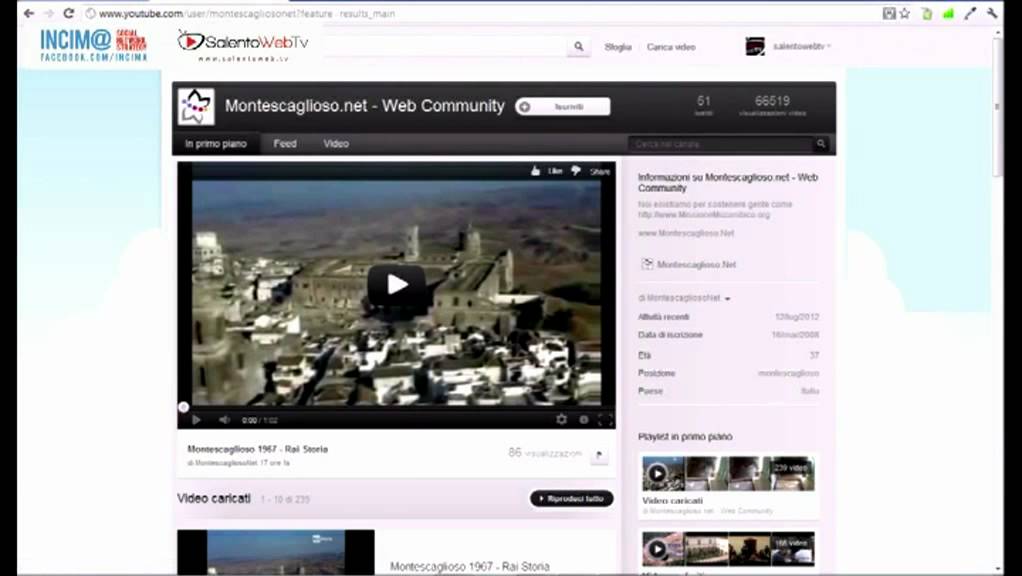
Task: Click the thumbs-up Like icon
Action: pyautogui.click(x=537, y=171)
